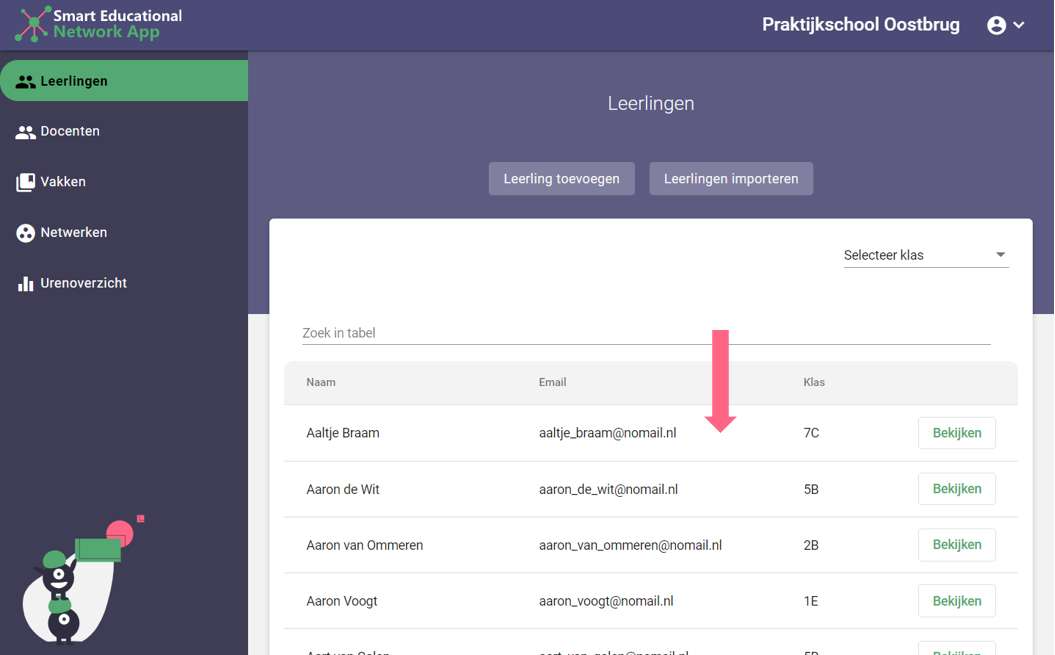
Task: Click the Urenoverzicht bar chart icon
Action: pos(25,284)
